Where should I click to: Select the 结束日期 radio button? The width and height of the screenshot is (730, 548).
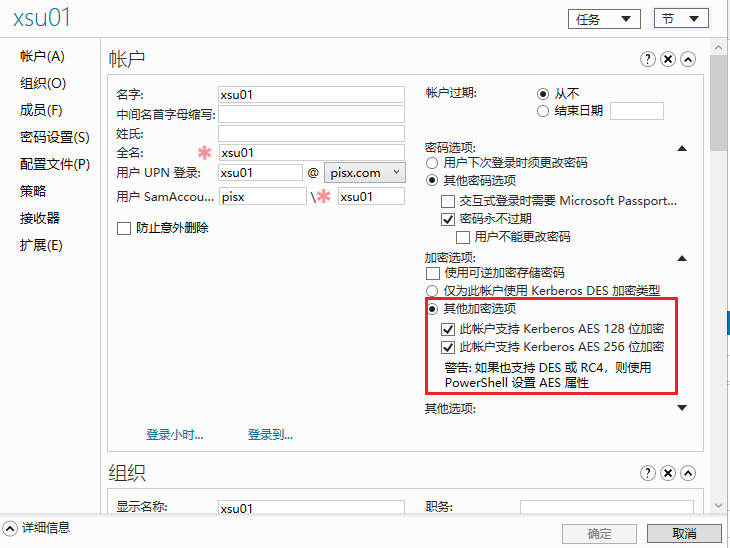tap(543, 111)
